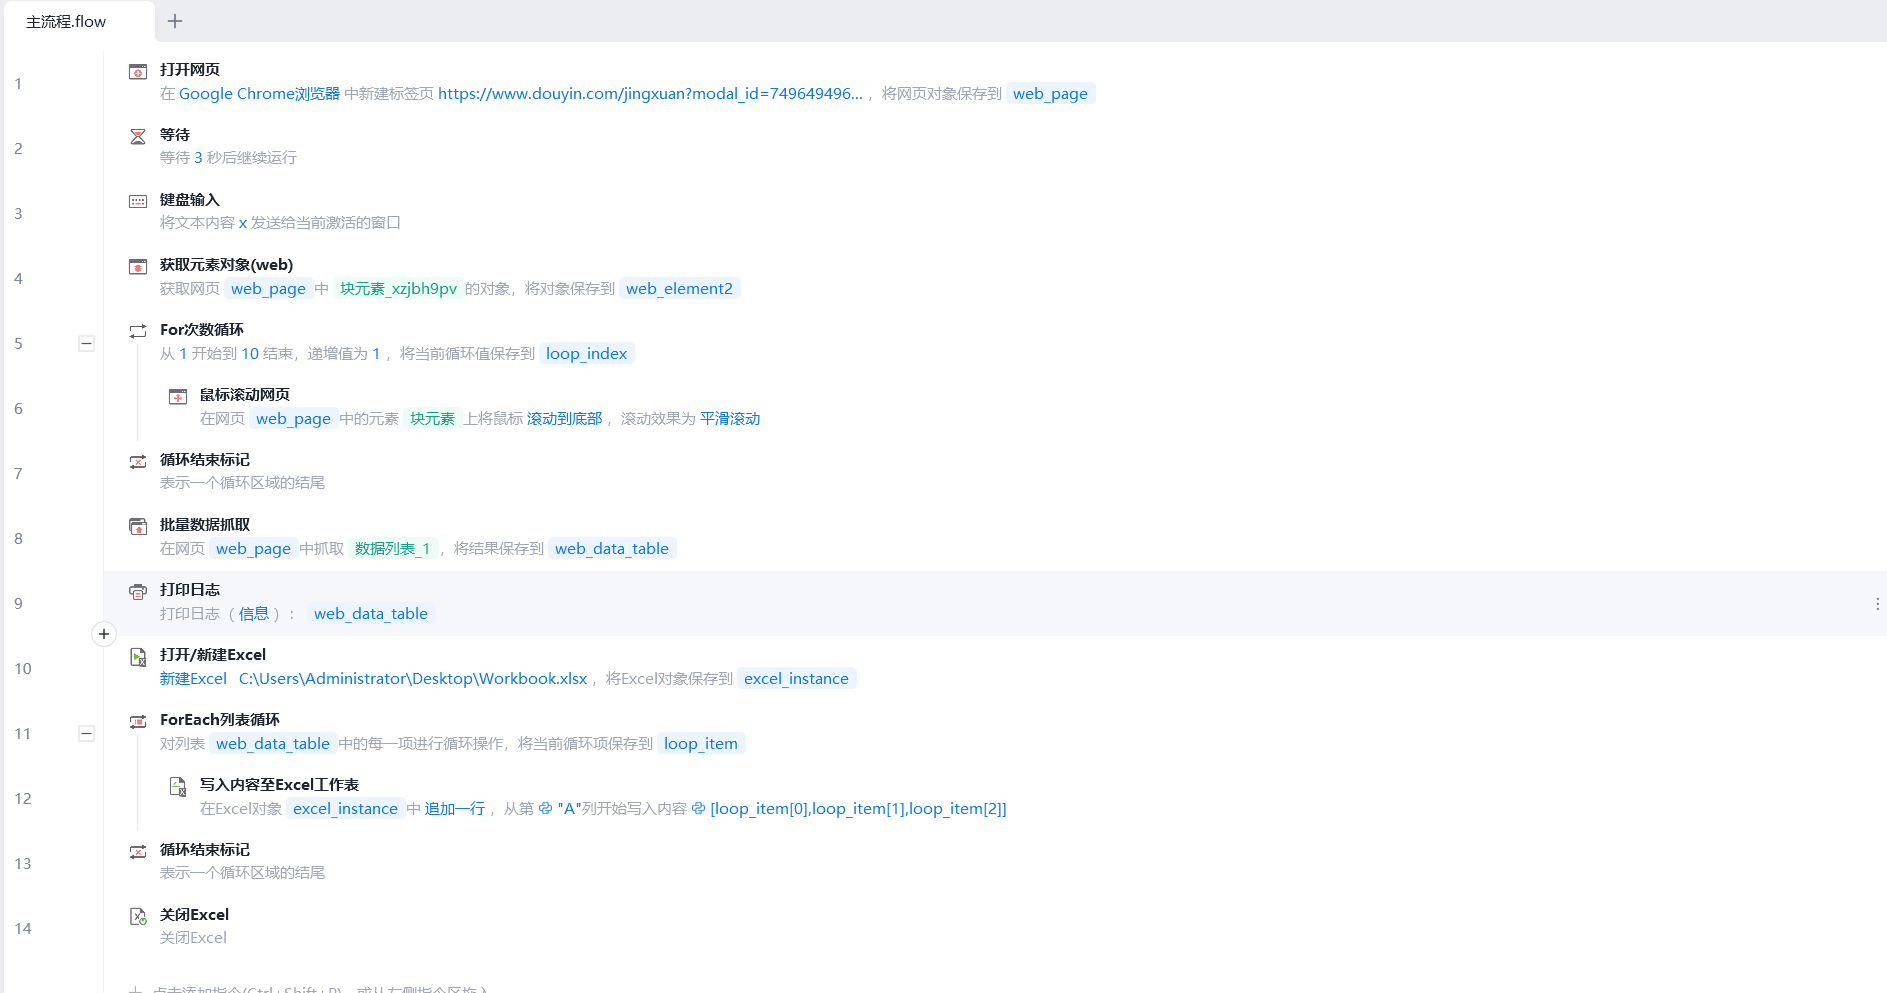
Task: Click the web_page variable tag in step 1
Action: [1050, 94]
